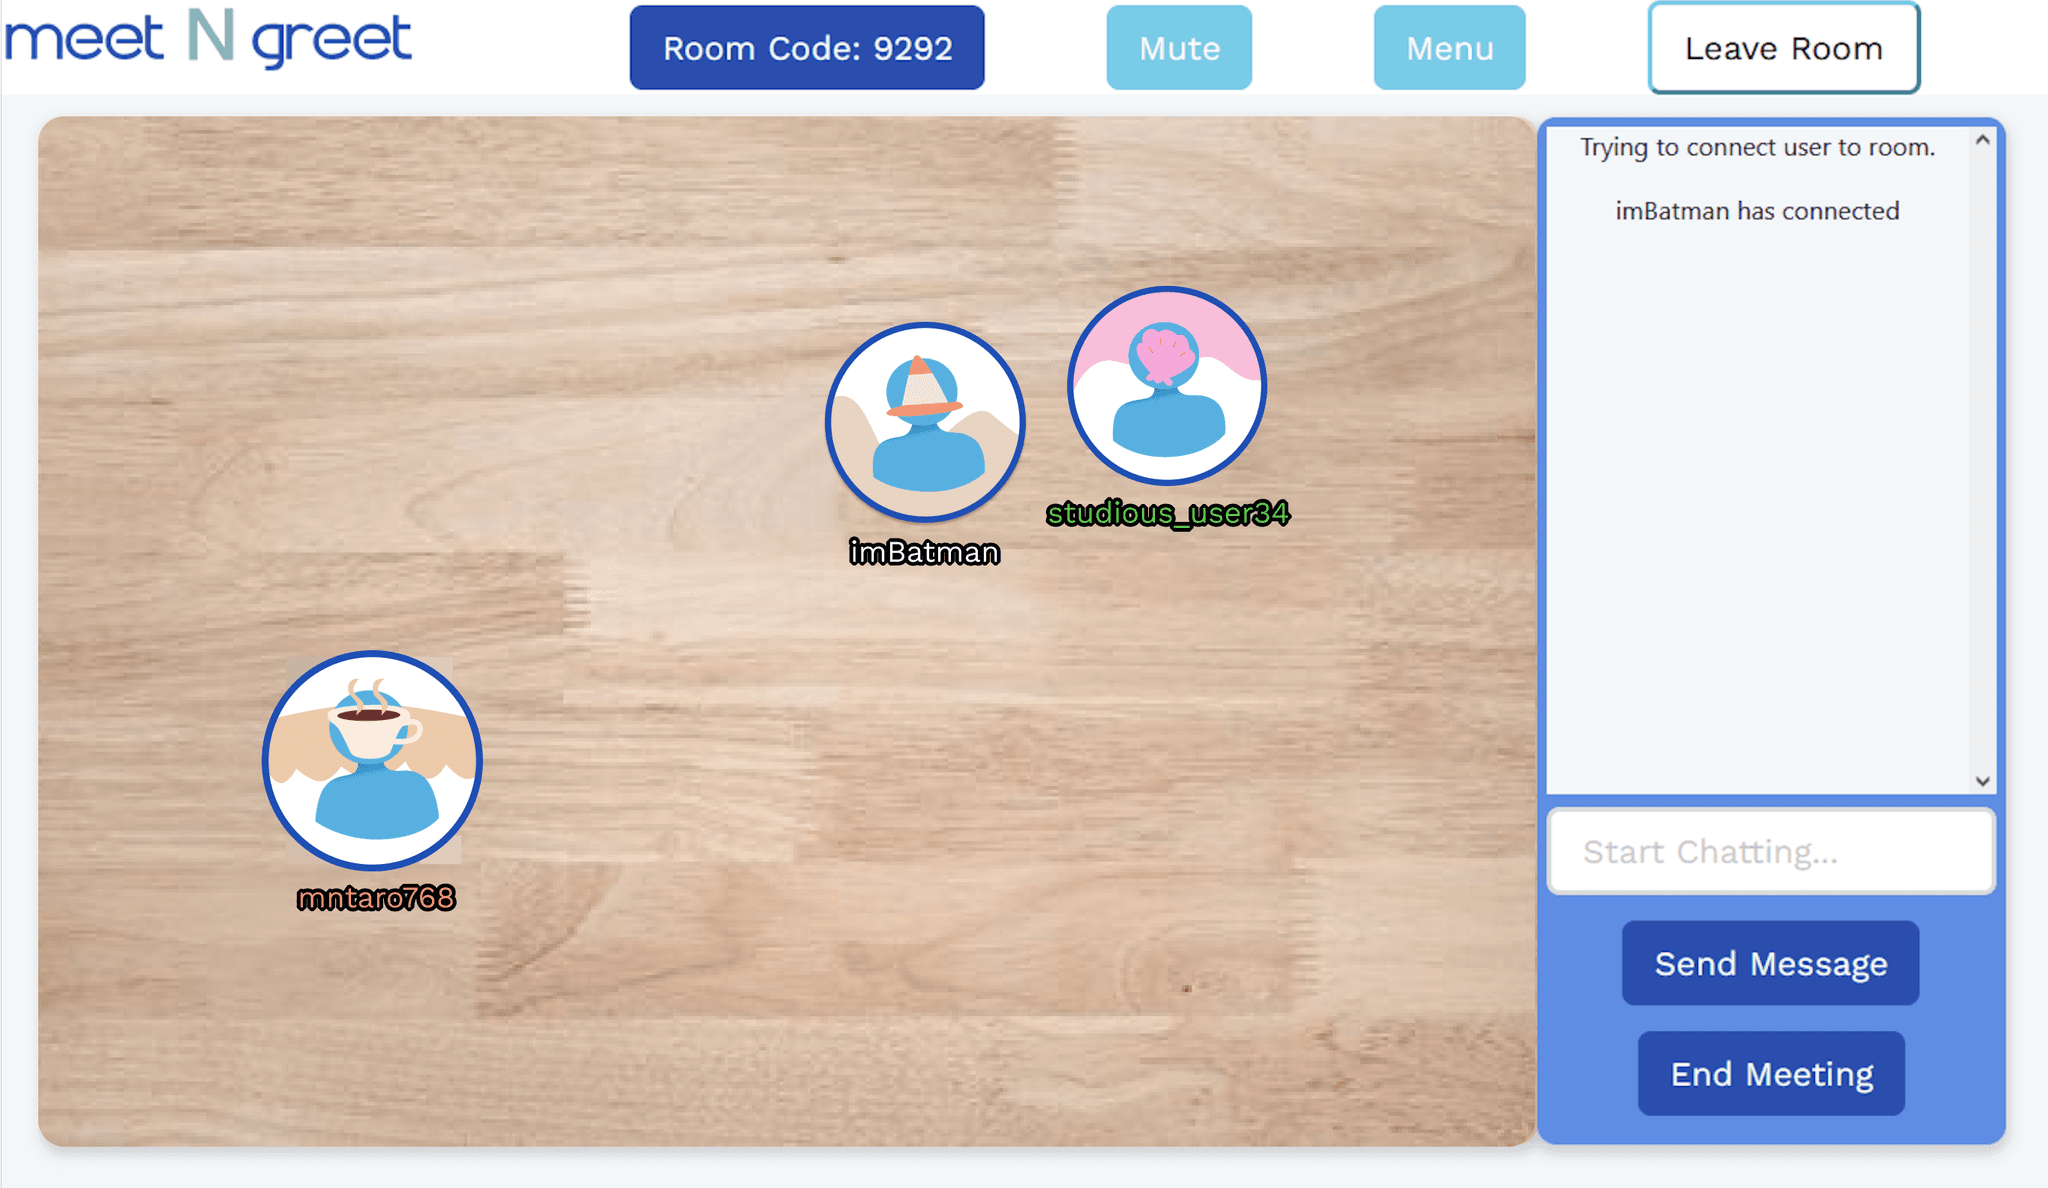Toggle the Mute button
The height and width of the screenshot is (1188, 2048).
click(x=1179, y=48)
